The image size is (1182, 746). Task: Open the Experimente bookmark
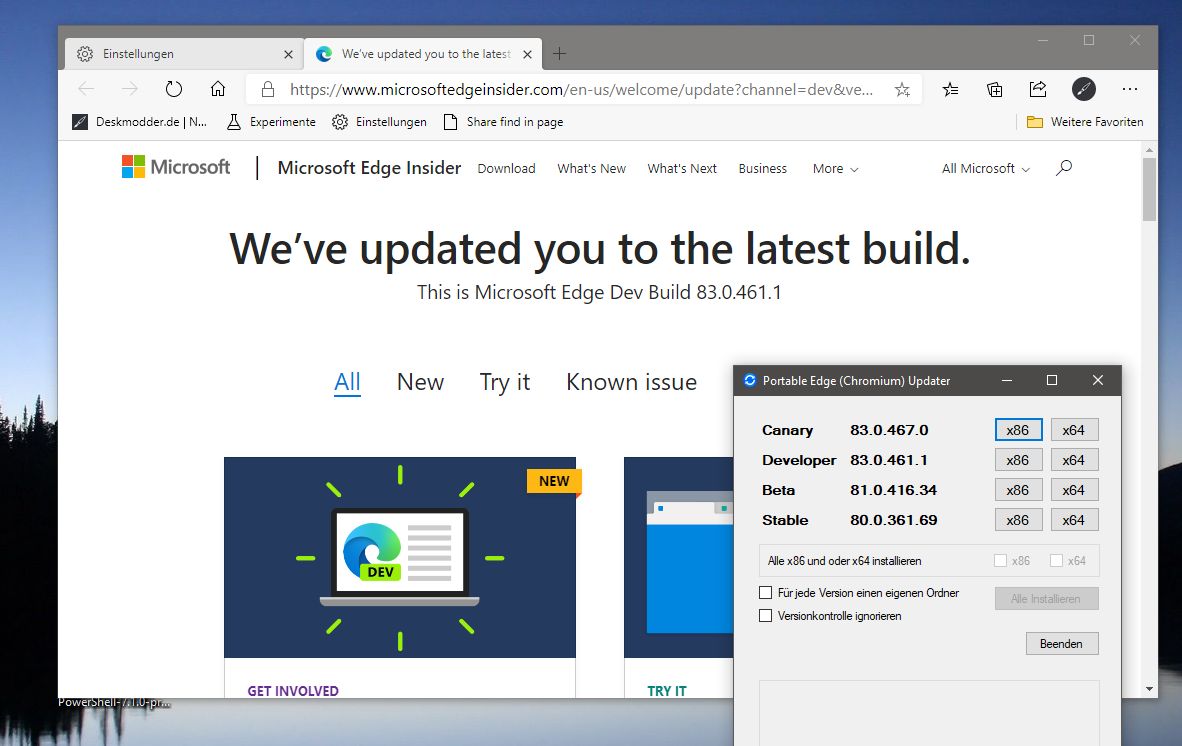click(271, 122)
